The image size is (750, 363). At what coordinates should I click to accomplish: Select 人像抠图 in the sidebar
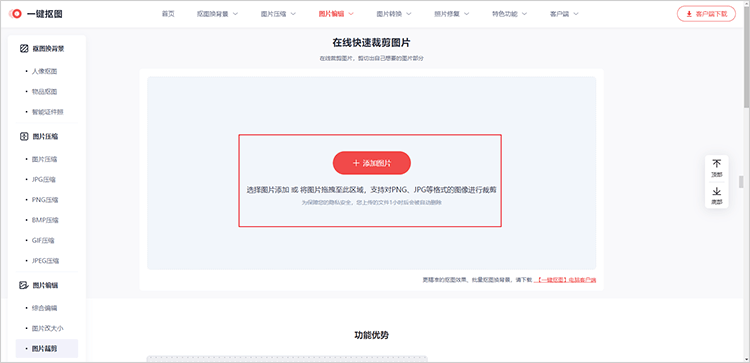coord(44,71)
